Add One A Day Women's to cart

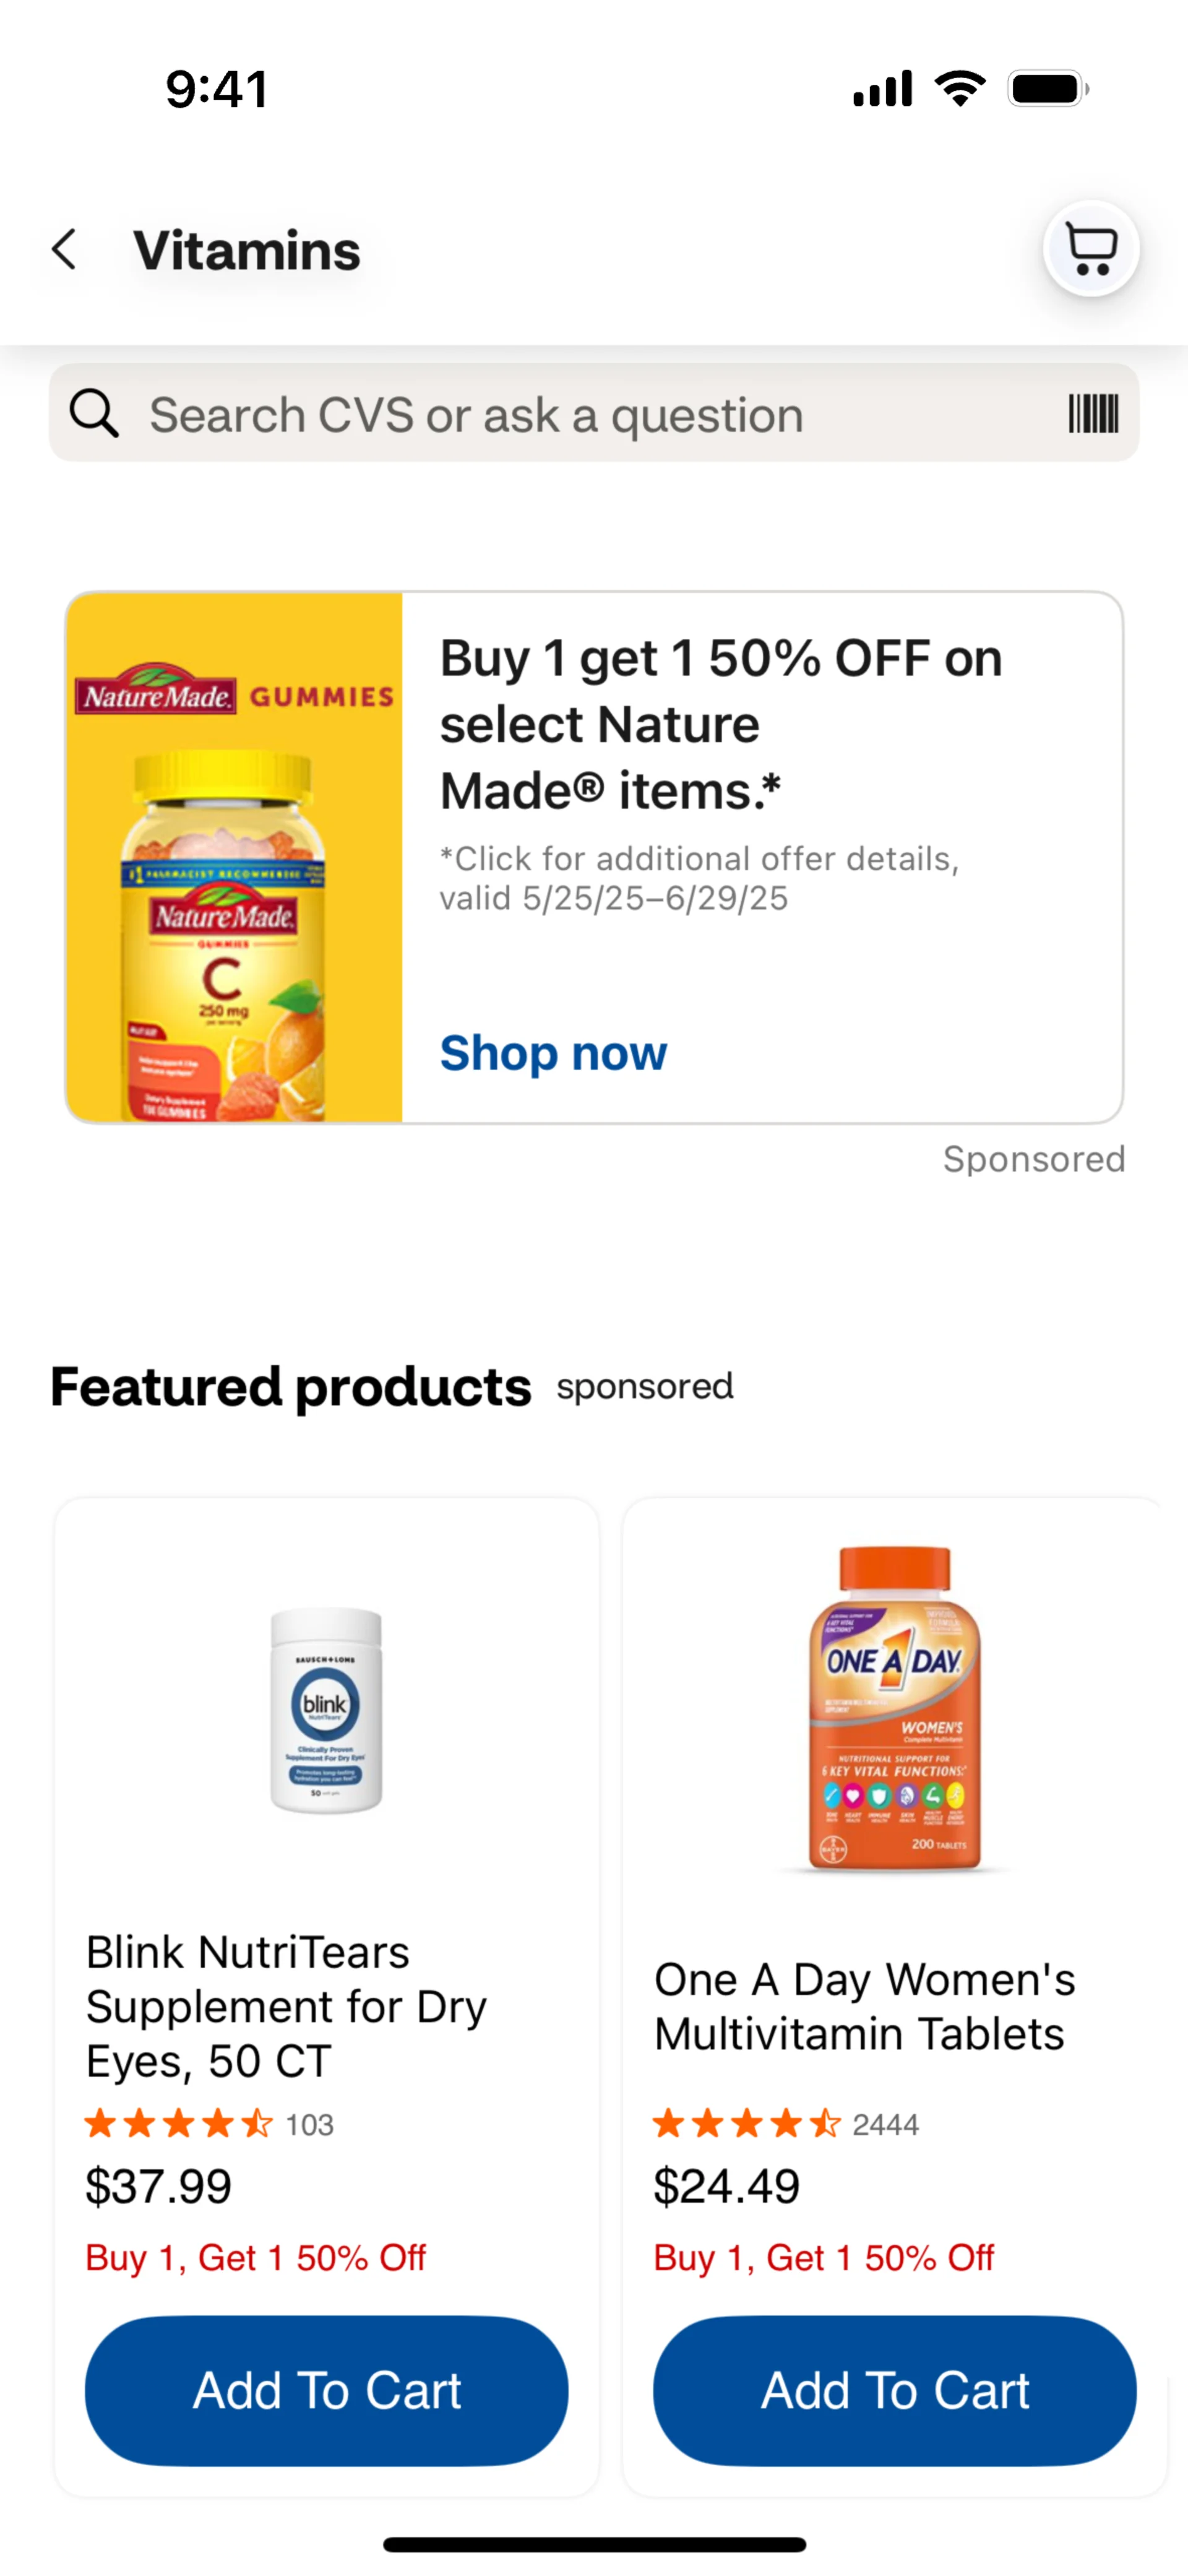(894, 2390)
